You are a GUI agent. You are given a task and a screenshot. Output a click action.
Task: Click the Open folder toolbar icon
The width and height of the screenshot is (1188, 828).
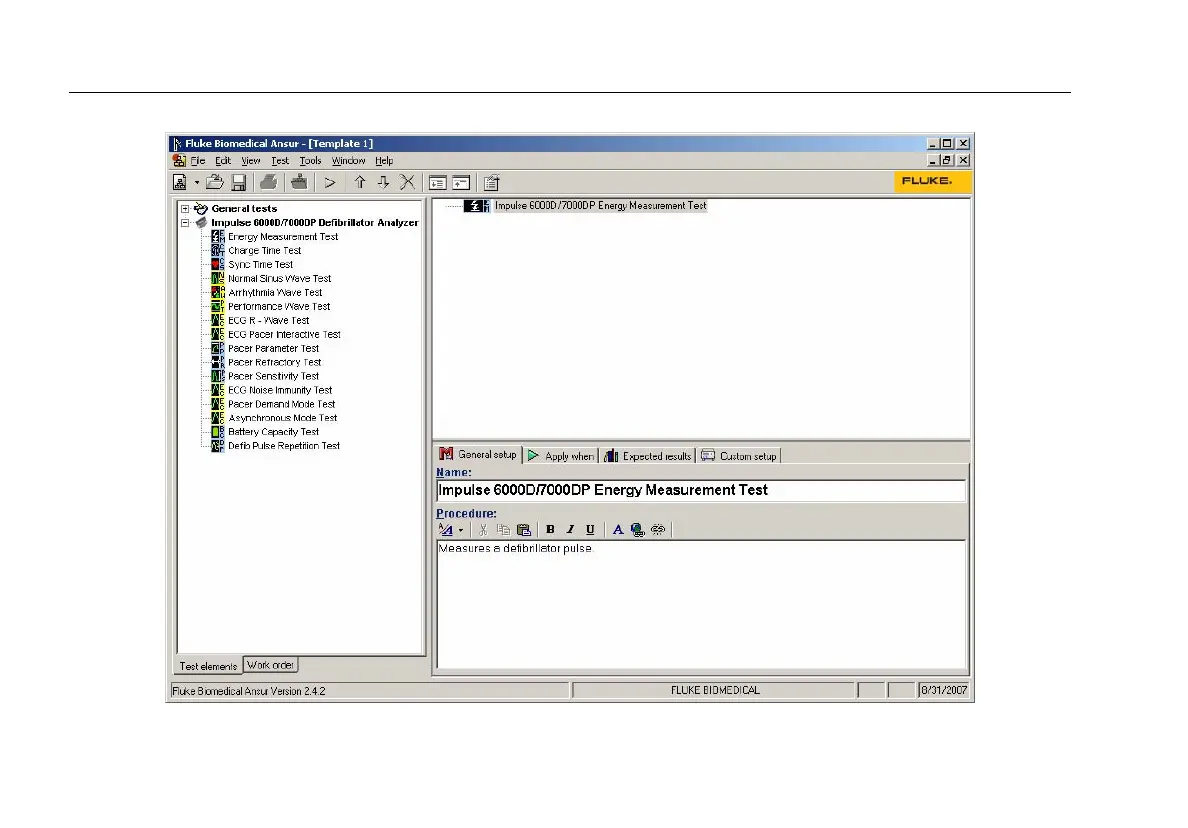(x=215, y=183)
